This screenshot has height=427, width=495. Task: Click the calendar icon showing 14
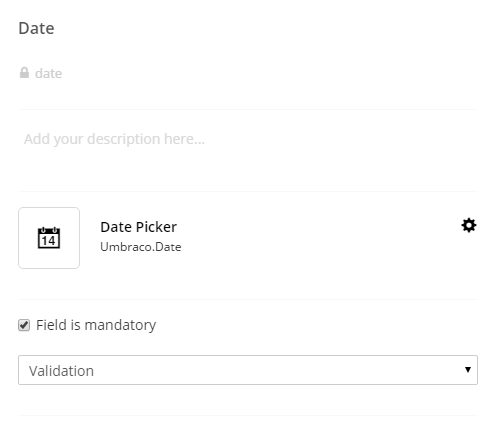tap(49, 238)
